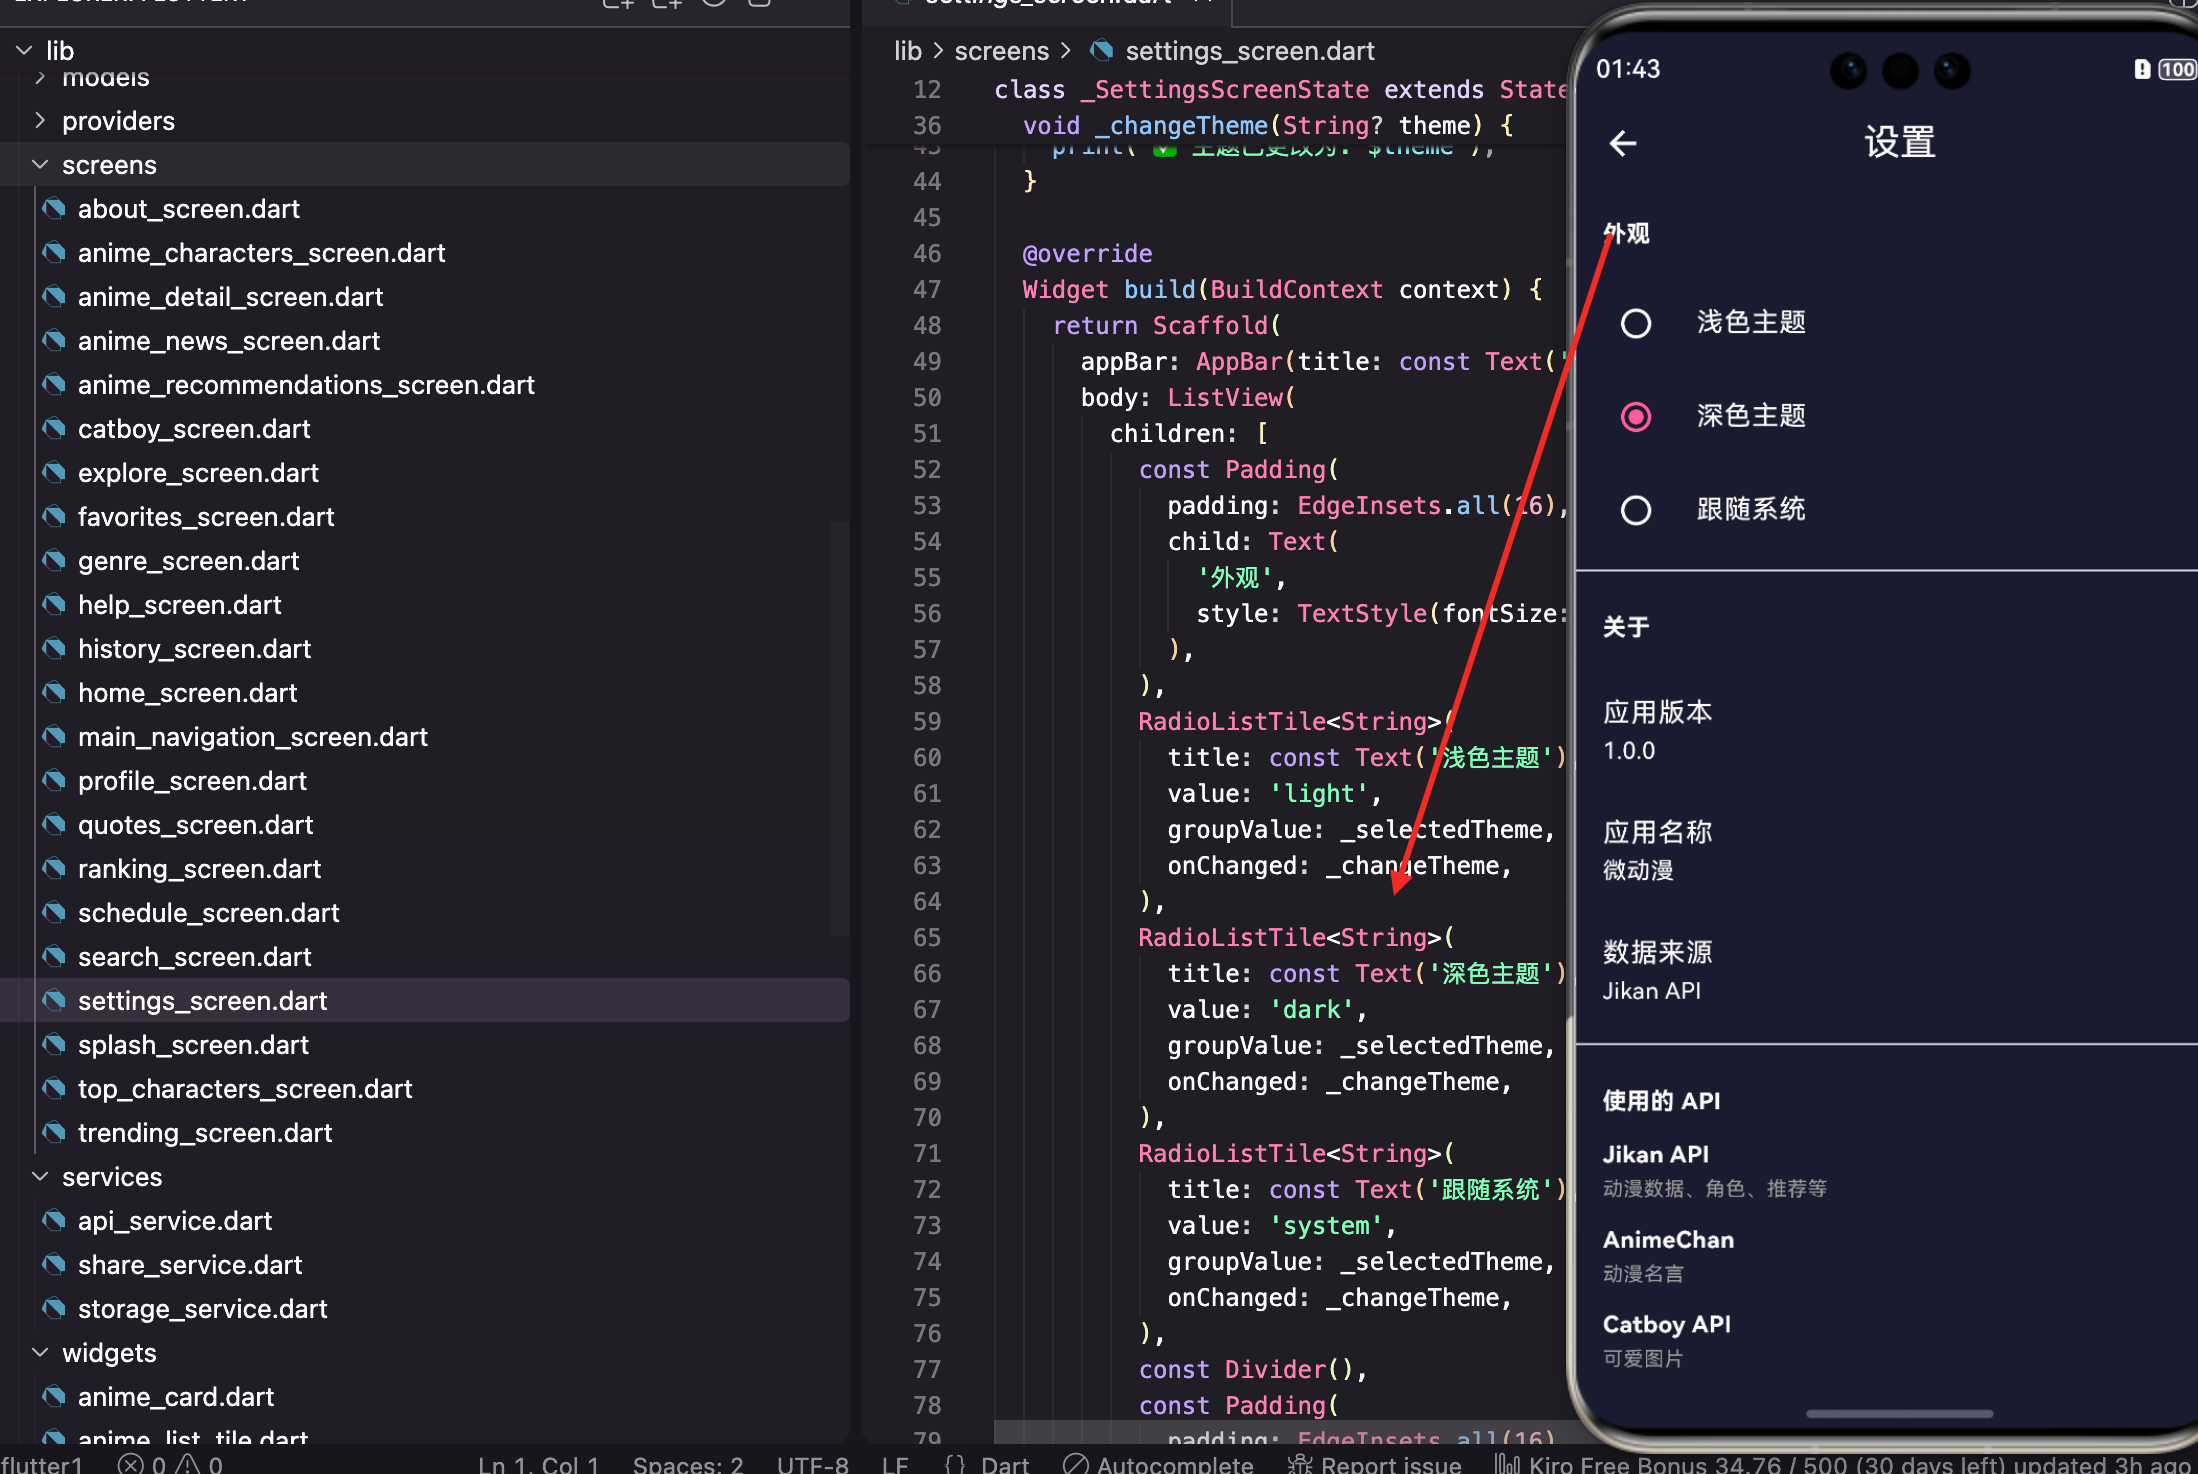This screenshot has height=1474, width=2198.
Task: Click the Dart language mode braces icon
Action: [955, 1464]
